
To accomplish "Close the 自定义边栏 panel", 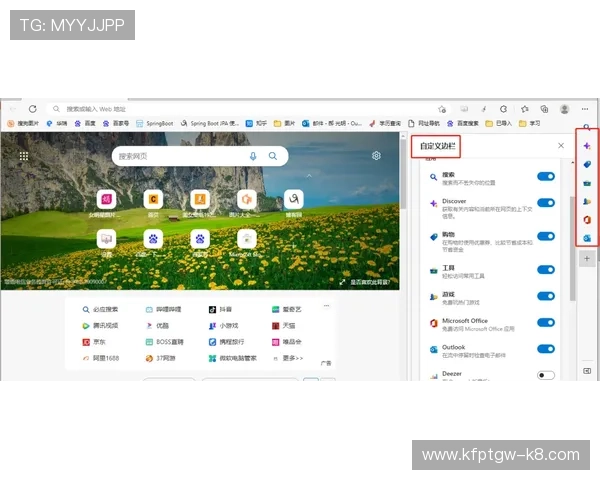I will coord(560,146).
